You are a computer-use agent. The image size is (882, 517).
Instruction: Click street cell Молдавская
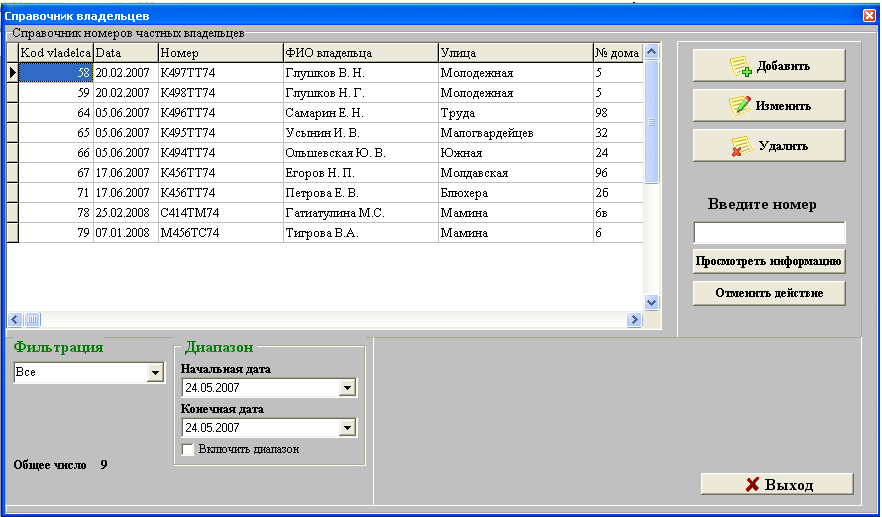coord(516,173)
